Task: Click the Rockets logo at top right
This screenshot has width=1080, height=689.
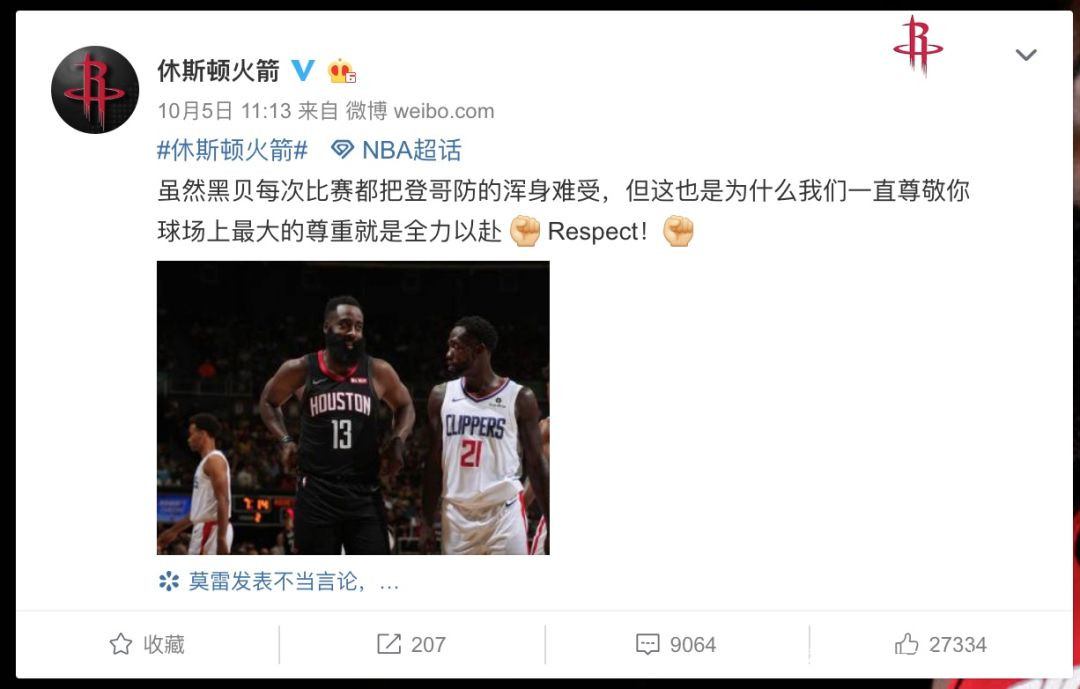Action: click(917, 45)
